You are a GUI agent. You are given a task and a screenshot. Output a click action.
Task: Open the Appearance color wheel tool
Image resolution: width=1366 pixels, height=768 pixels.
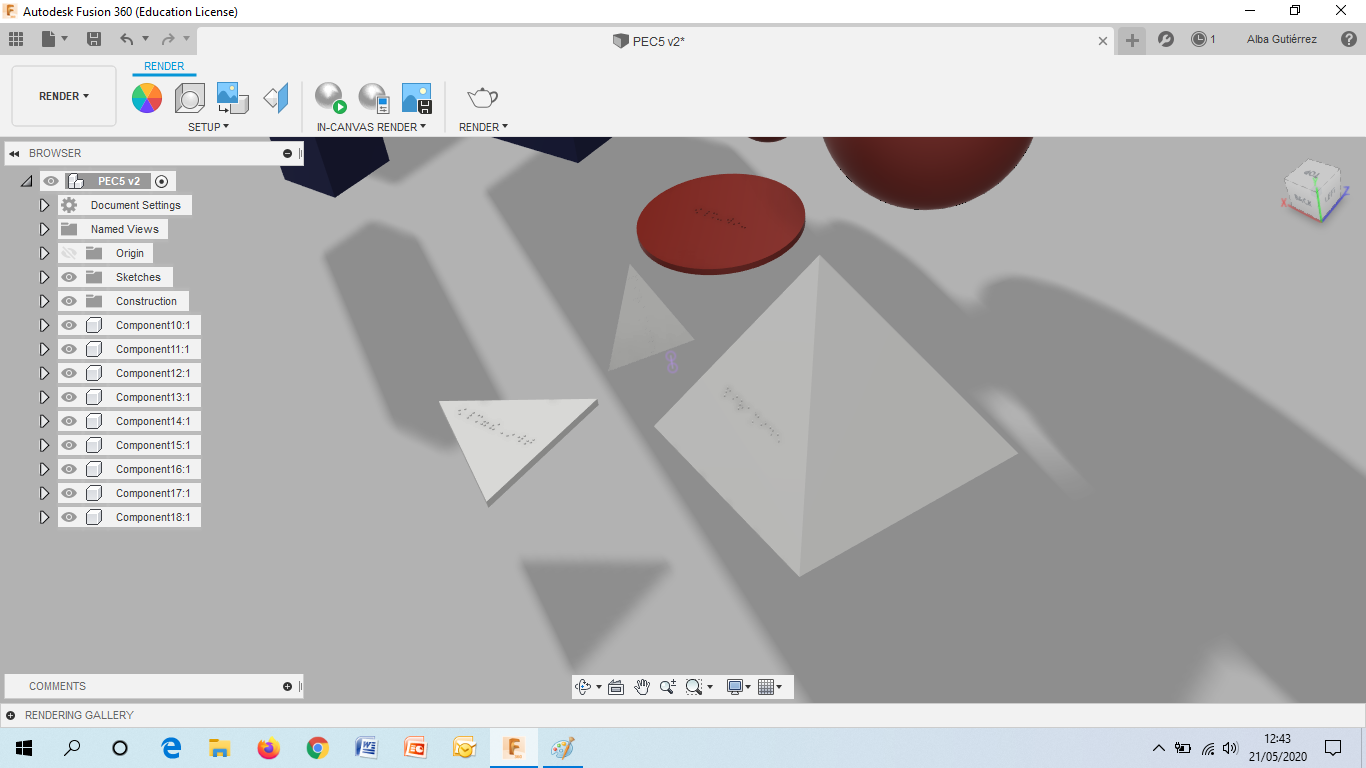(147, 98)
